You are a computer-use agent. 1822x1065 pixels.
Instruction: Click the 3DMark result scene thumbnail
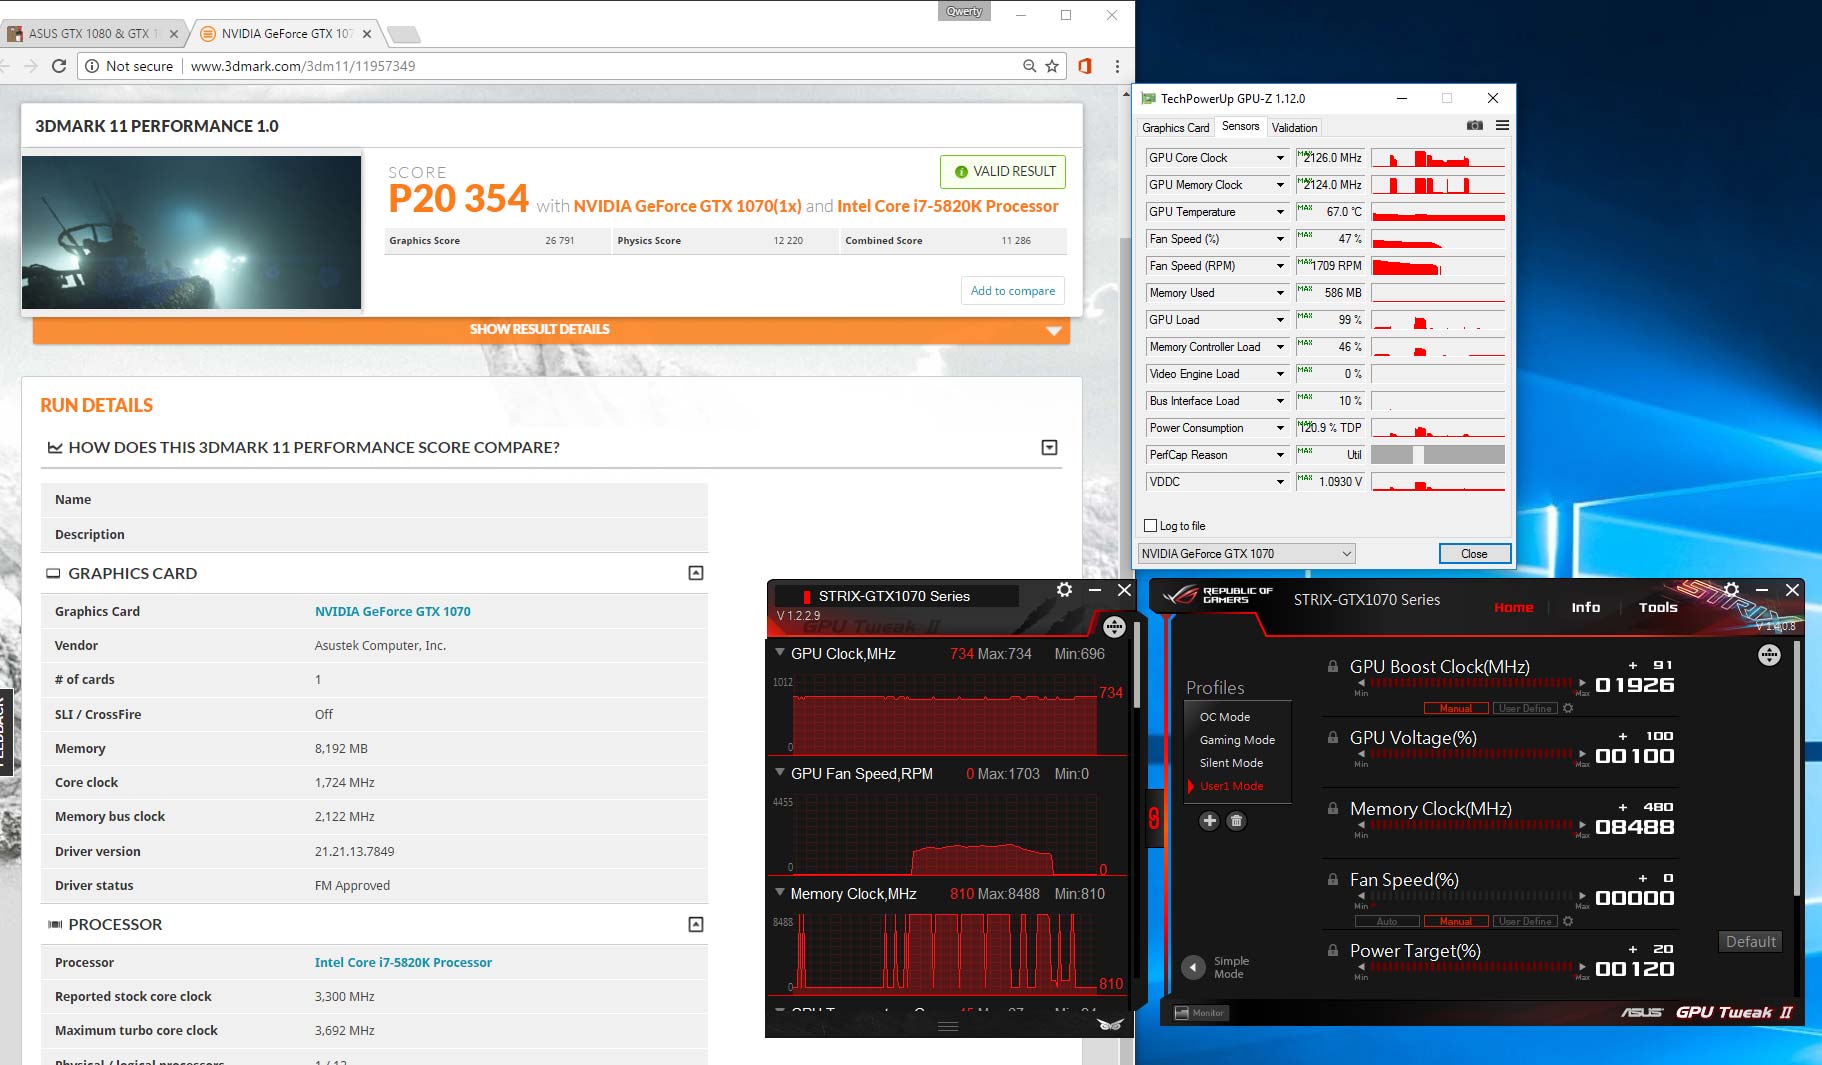pyautogui.click(x=191, y=232)
